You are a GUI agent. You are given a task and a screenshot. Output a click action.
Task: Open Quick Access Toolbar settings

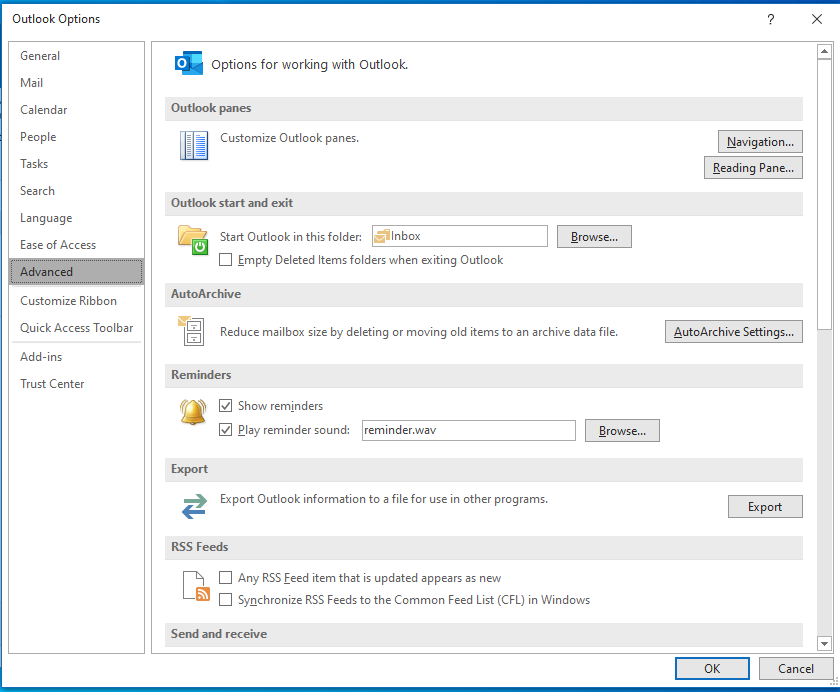[x=76, y=328]
